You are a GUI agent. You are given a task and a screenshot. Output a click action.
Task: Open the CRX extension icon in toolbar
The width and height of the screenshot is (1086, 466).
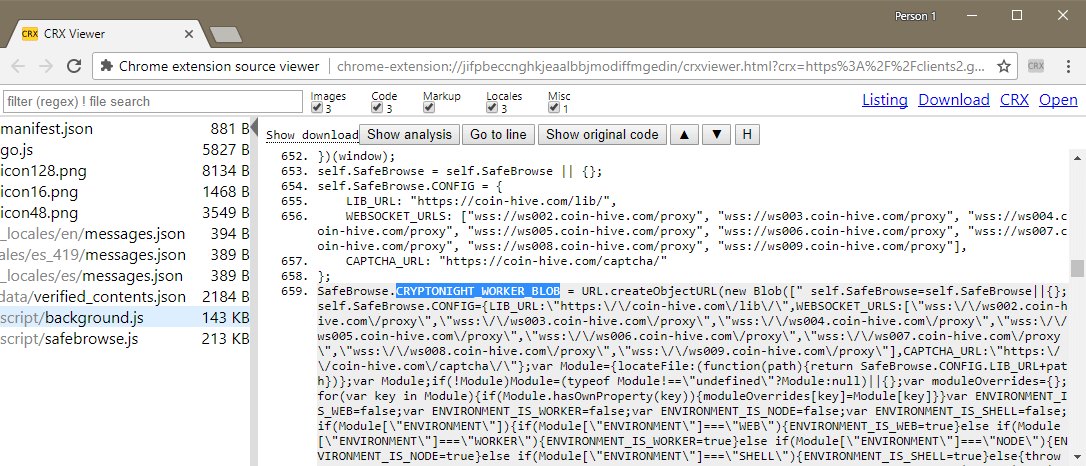(x=1035, y=66)
